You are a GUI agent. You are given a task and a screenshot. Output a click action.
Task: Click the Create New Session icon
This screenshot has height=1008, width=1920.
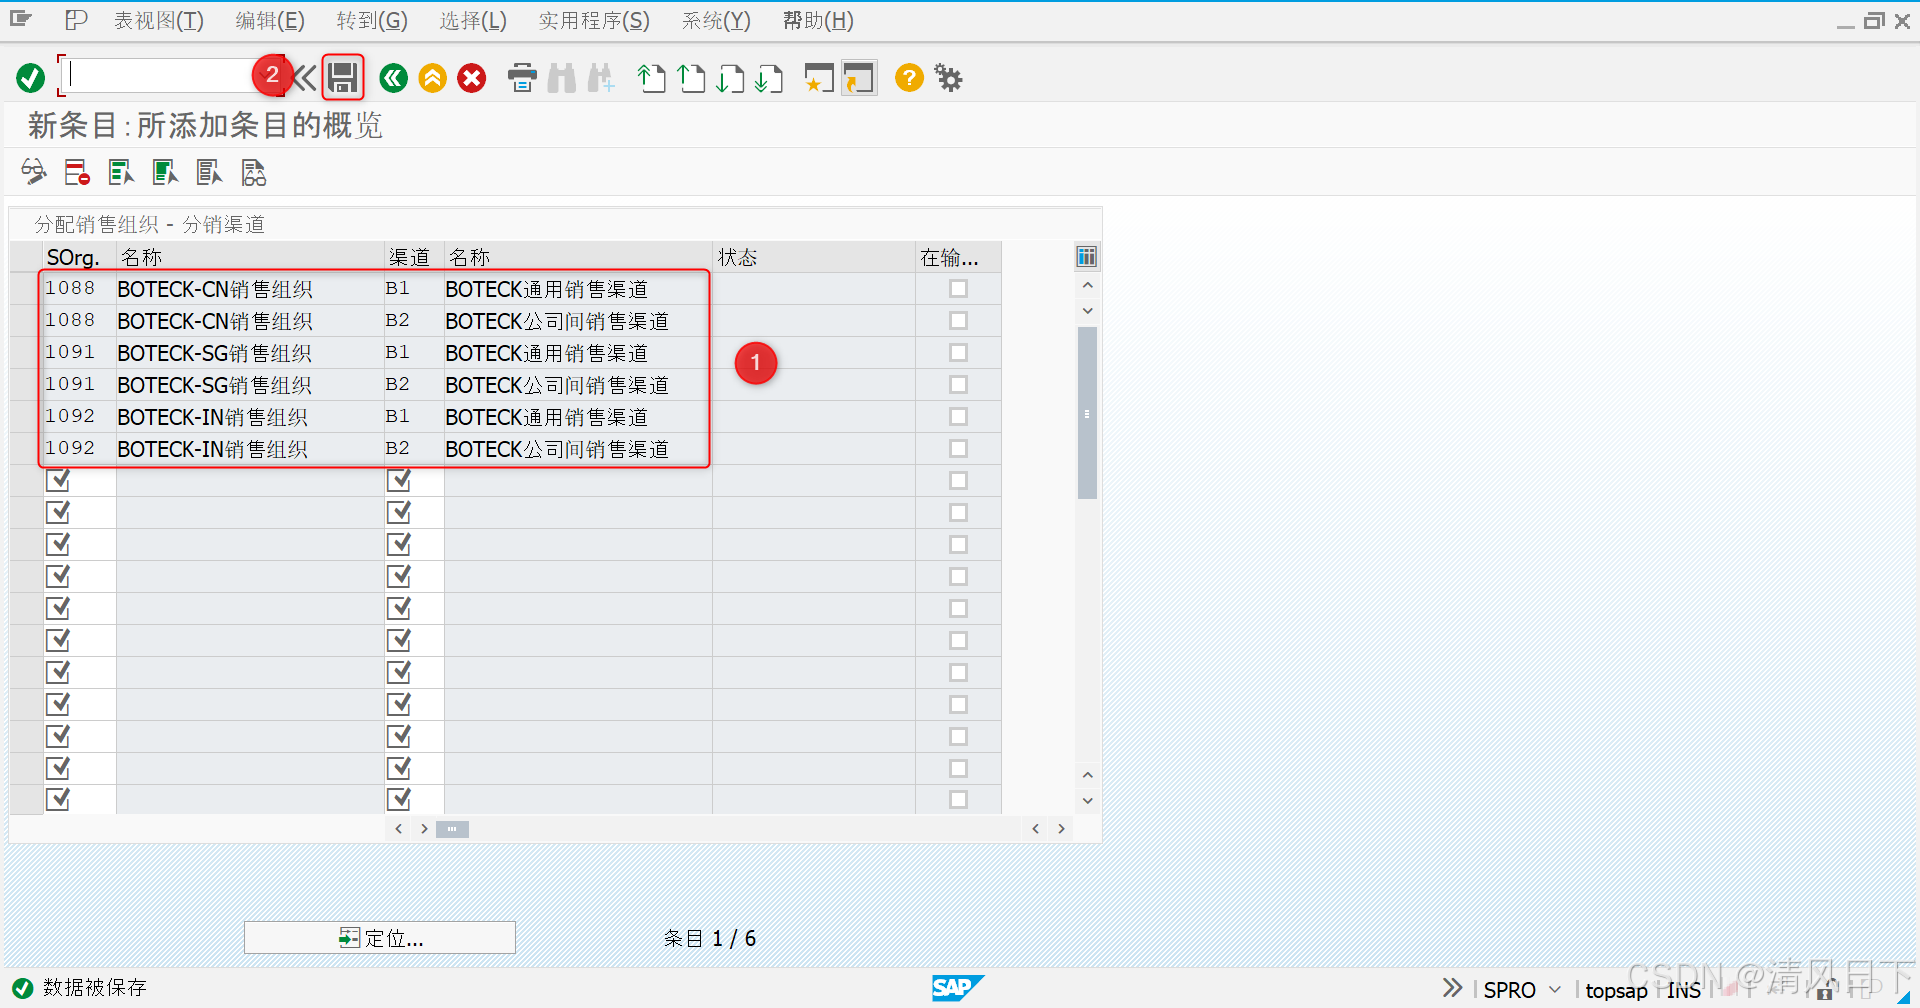[x=819, y=78]
